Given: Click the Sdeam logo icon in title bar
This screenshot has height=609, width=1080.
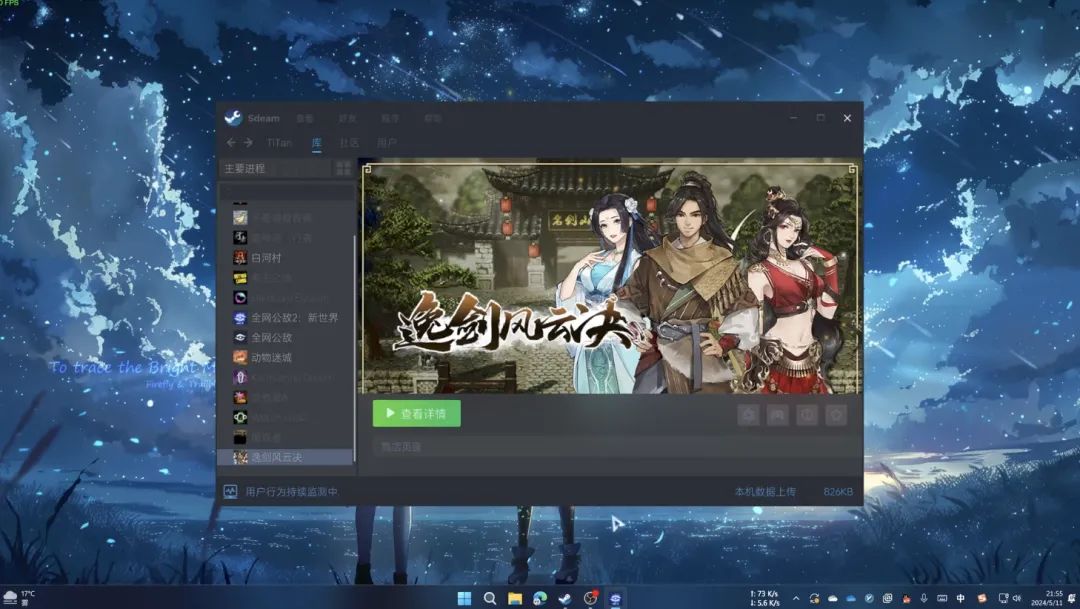Looking at the screenshot, I should click(x=233, y=118).
